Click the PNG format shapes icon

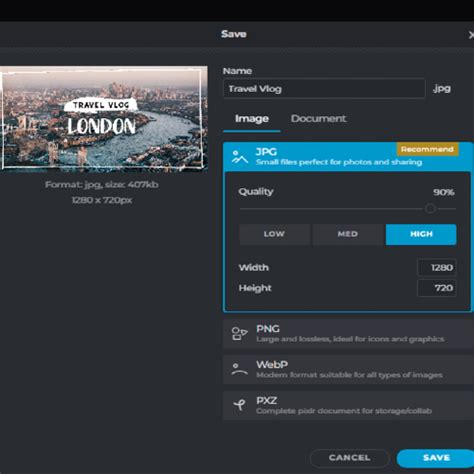[240, 334]
